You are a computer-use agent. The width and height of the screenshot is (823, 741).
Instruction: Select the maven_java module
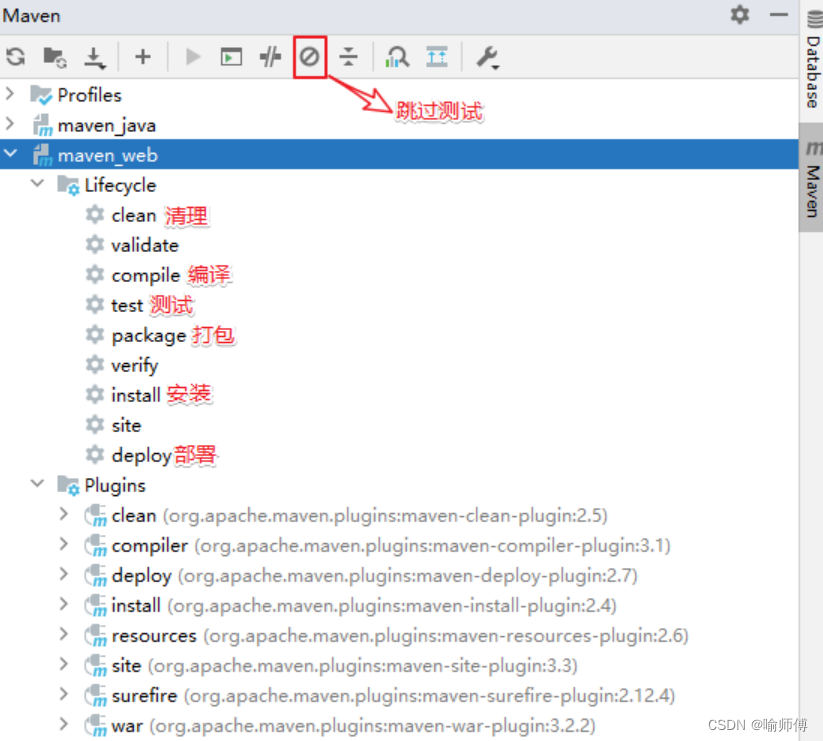pos(107,125)
